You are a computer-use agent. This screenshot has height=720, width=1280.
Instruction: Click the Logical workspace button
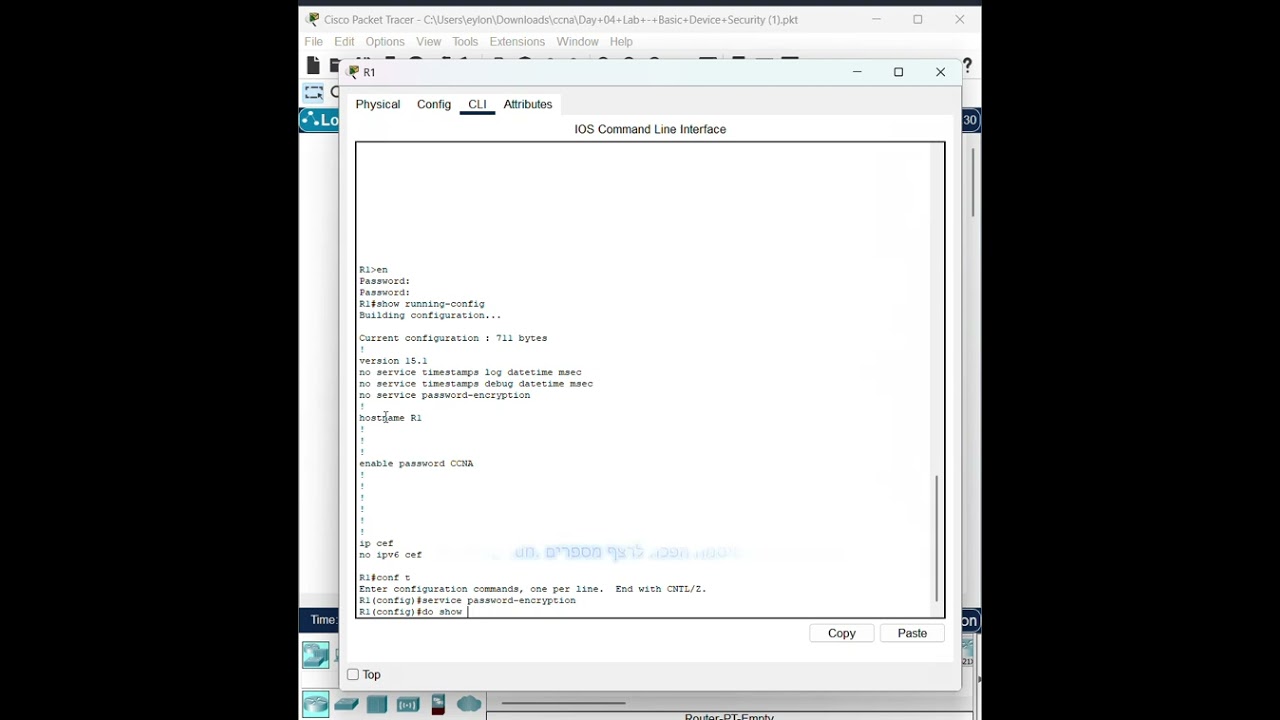[x=319, y=120]
